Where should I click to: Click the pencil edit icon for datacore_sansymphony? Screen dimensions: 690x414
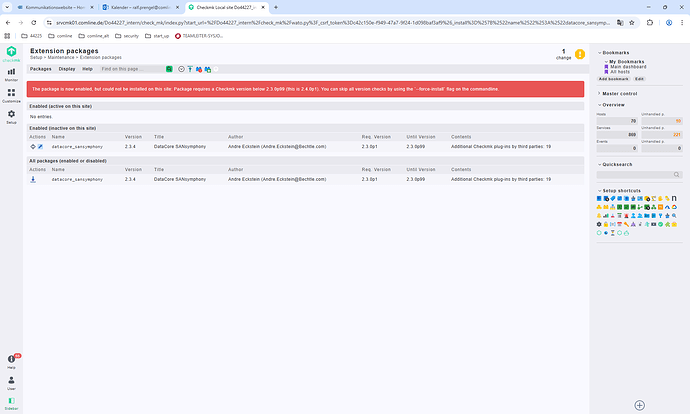click(40, 147)
